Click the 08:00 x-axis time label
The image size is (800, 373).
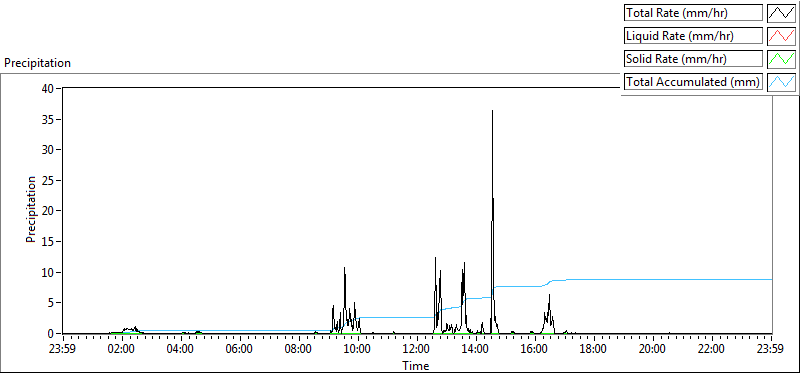[299, 350]
